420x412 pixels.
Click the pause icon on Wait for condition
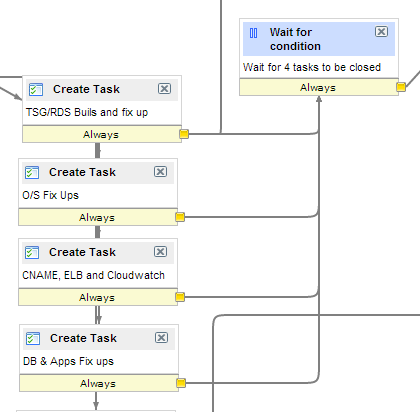pyautogui.click(x=253, y=33)
